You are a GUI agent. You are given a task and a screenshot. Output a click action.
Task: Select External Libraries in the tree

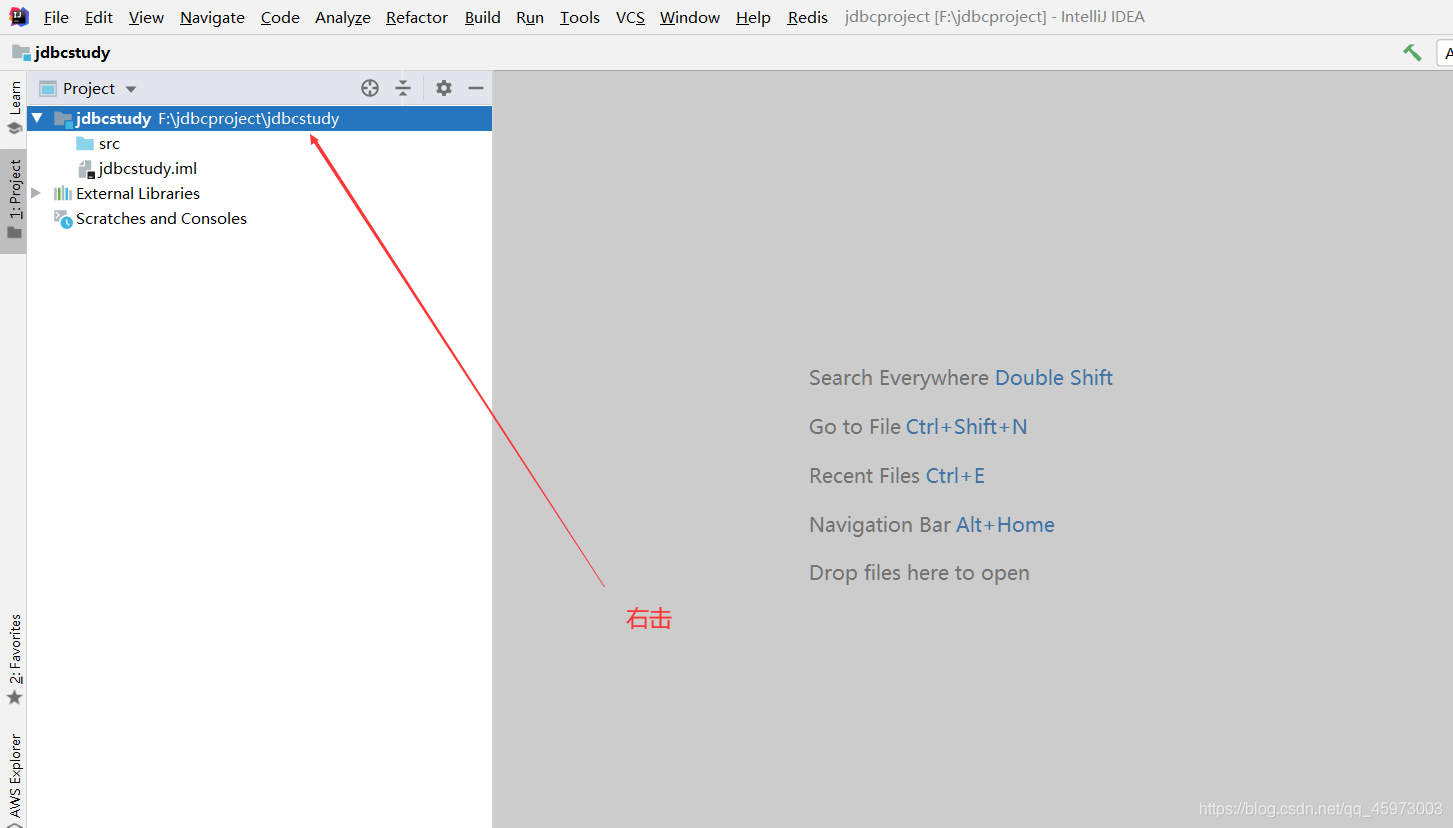138,193
